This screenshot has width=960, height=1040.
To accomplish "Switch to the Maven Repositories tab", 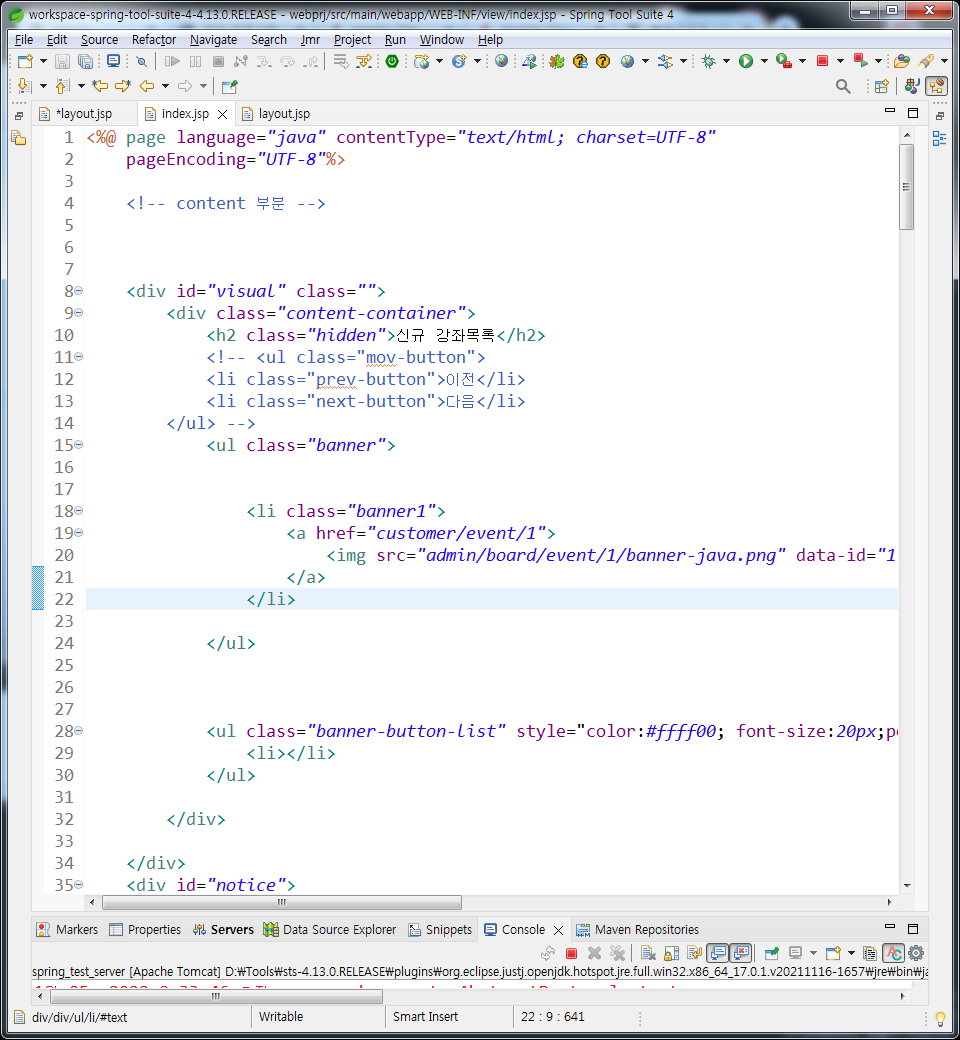I will pyautogui.click(x=637, y=930).
